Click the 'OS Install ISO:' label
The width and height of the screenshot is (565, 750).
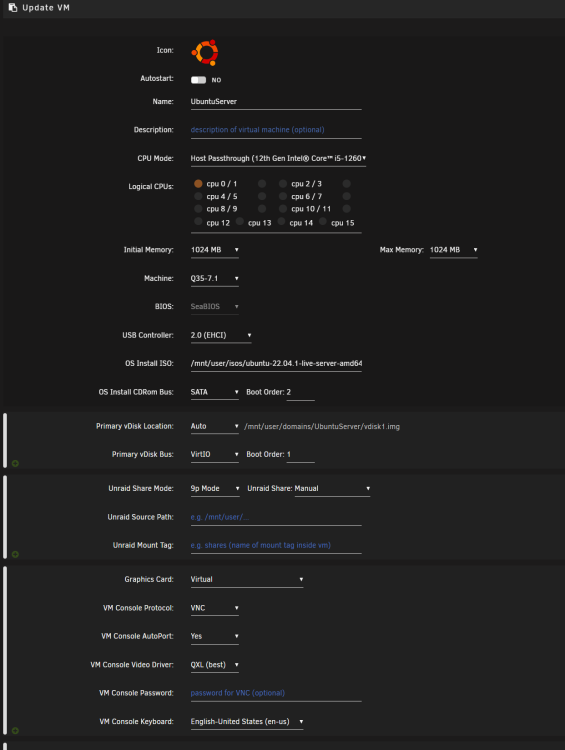coord(149,364)
